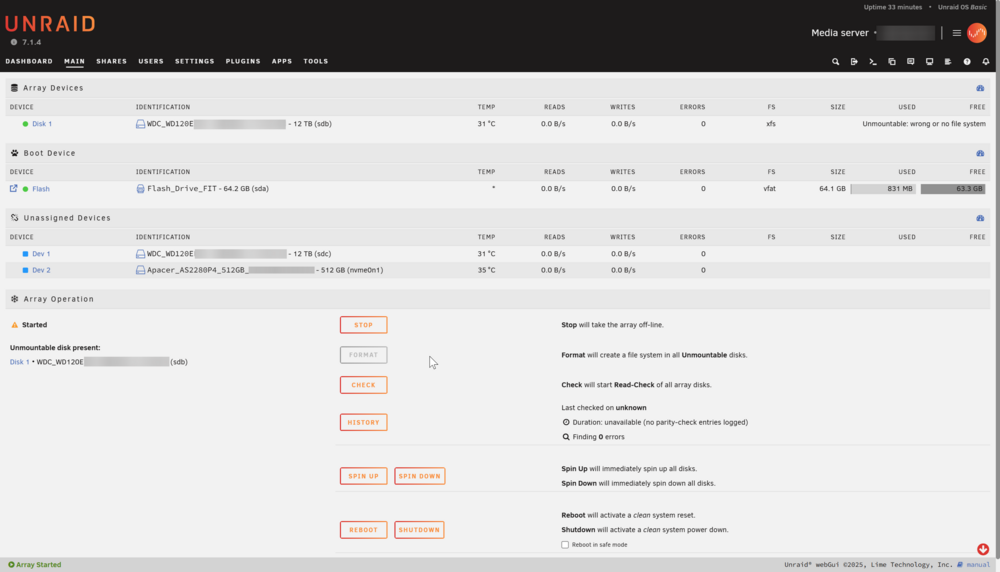Click the Flash free space 63.3 GB bar
This screenshot has width=1000, height=572.
click(953, 189)
